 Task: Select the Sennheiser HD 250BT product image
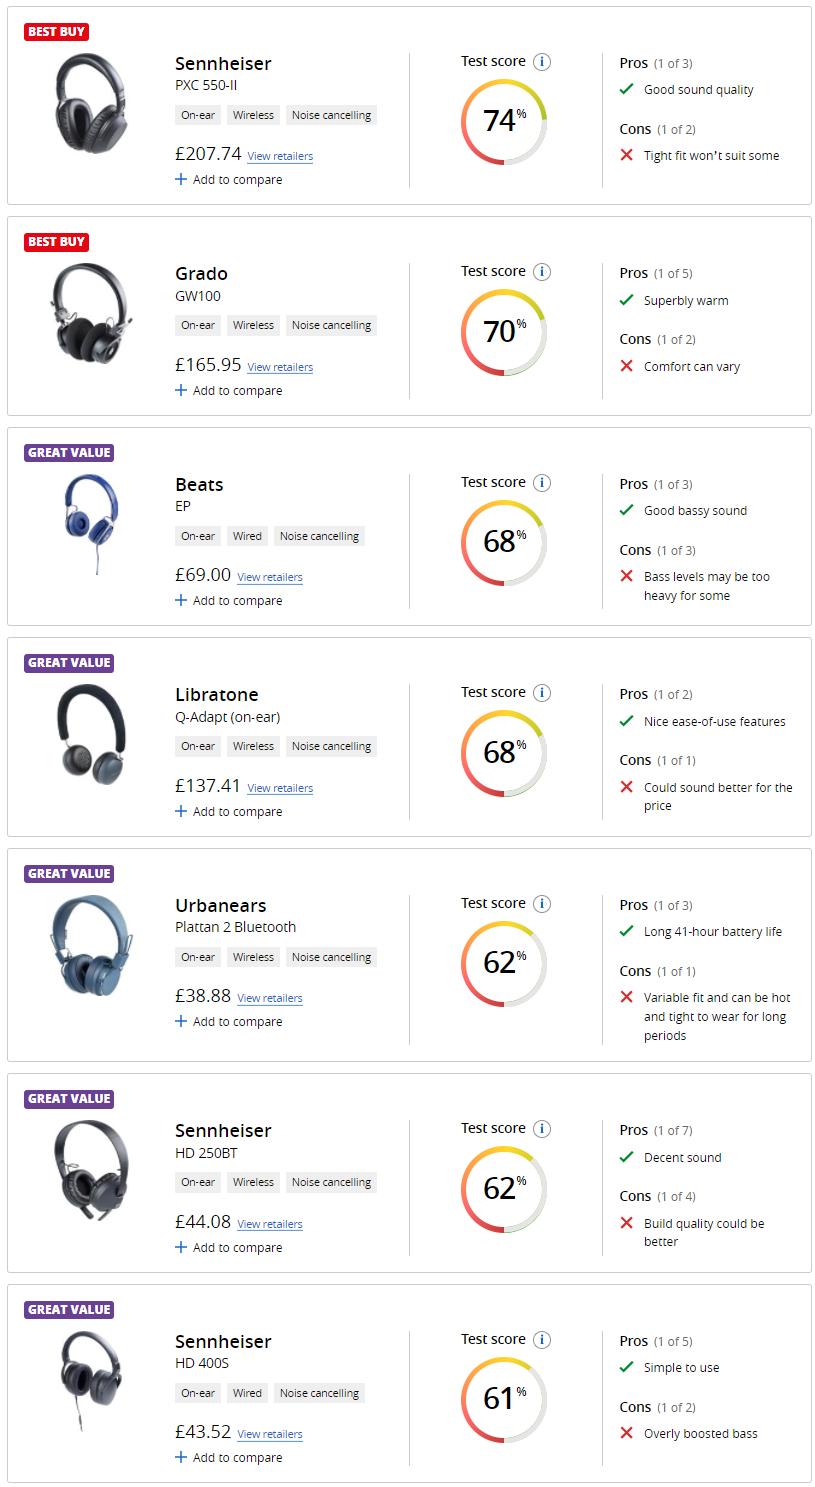[90, 1168]
